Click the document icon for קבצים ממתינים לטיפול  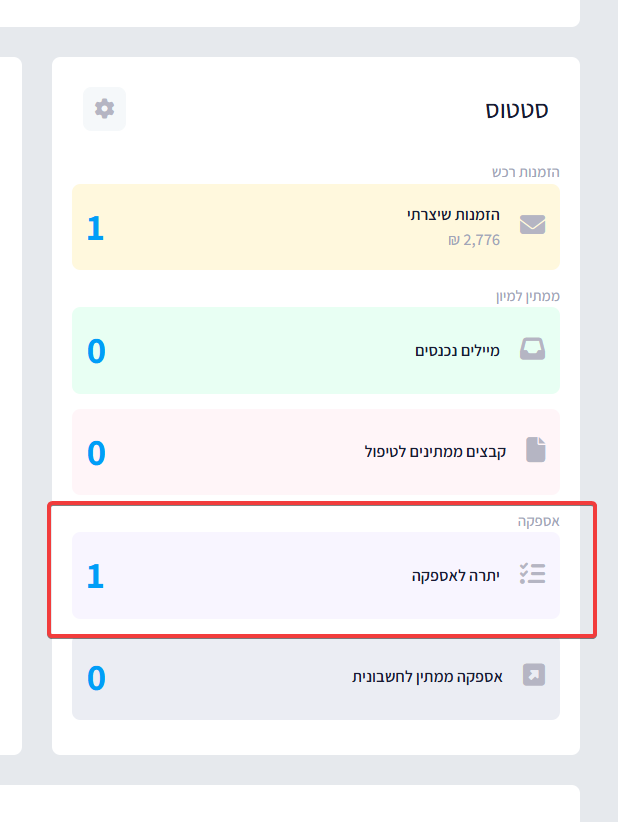click(536, 451)
